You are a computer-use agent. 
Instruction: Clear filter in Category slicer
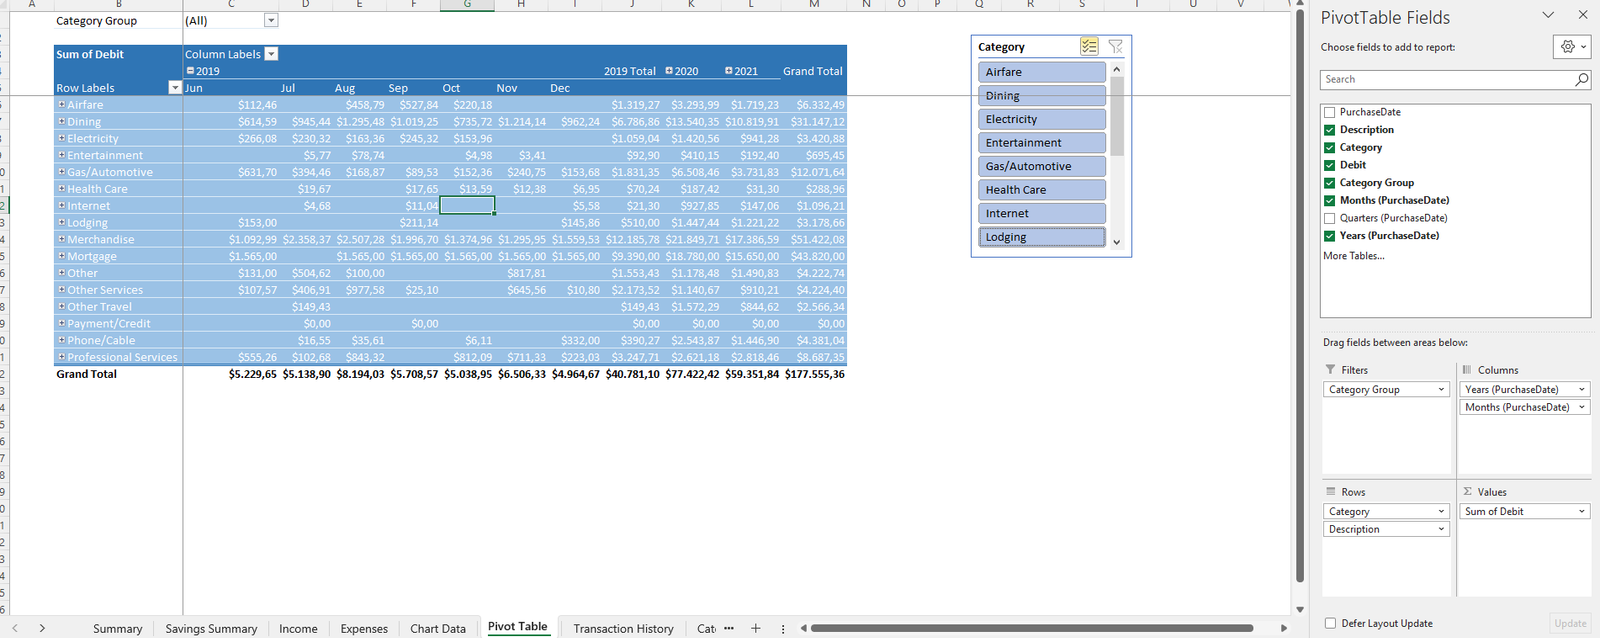point(1116,46)
